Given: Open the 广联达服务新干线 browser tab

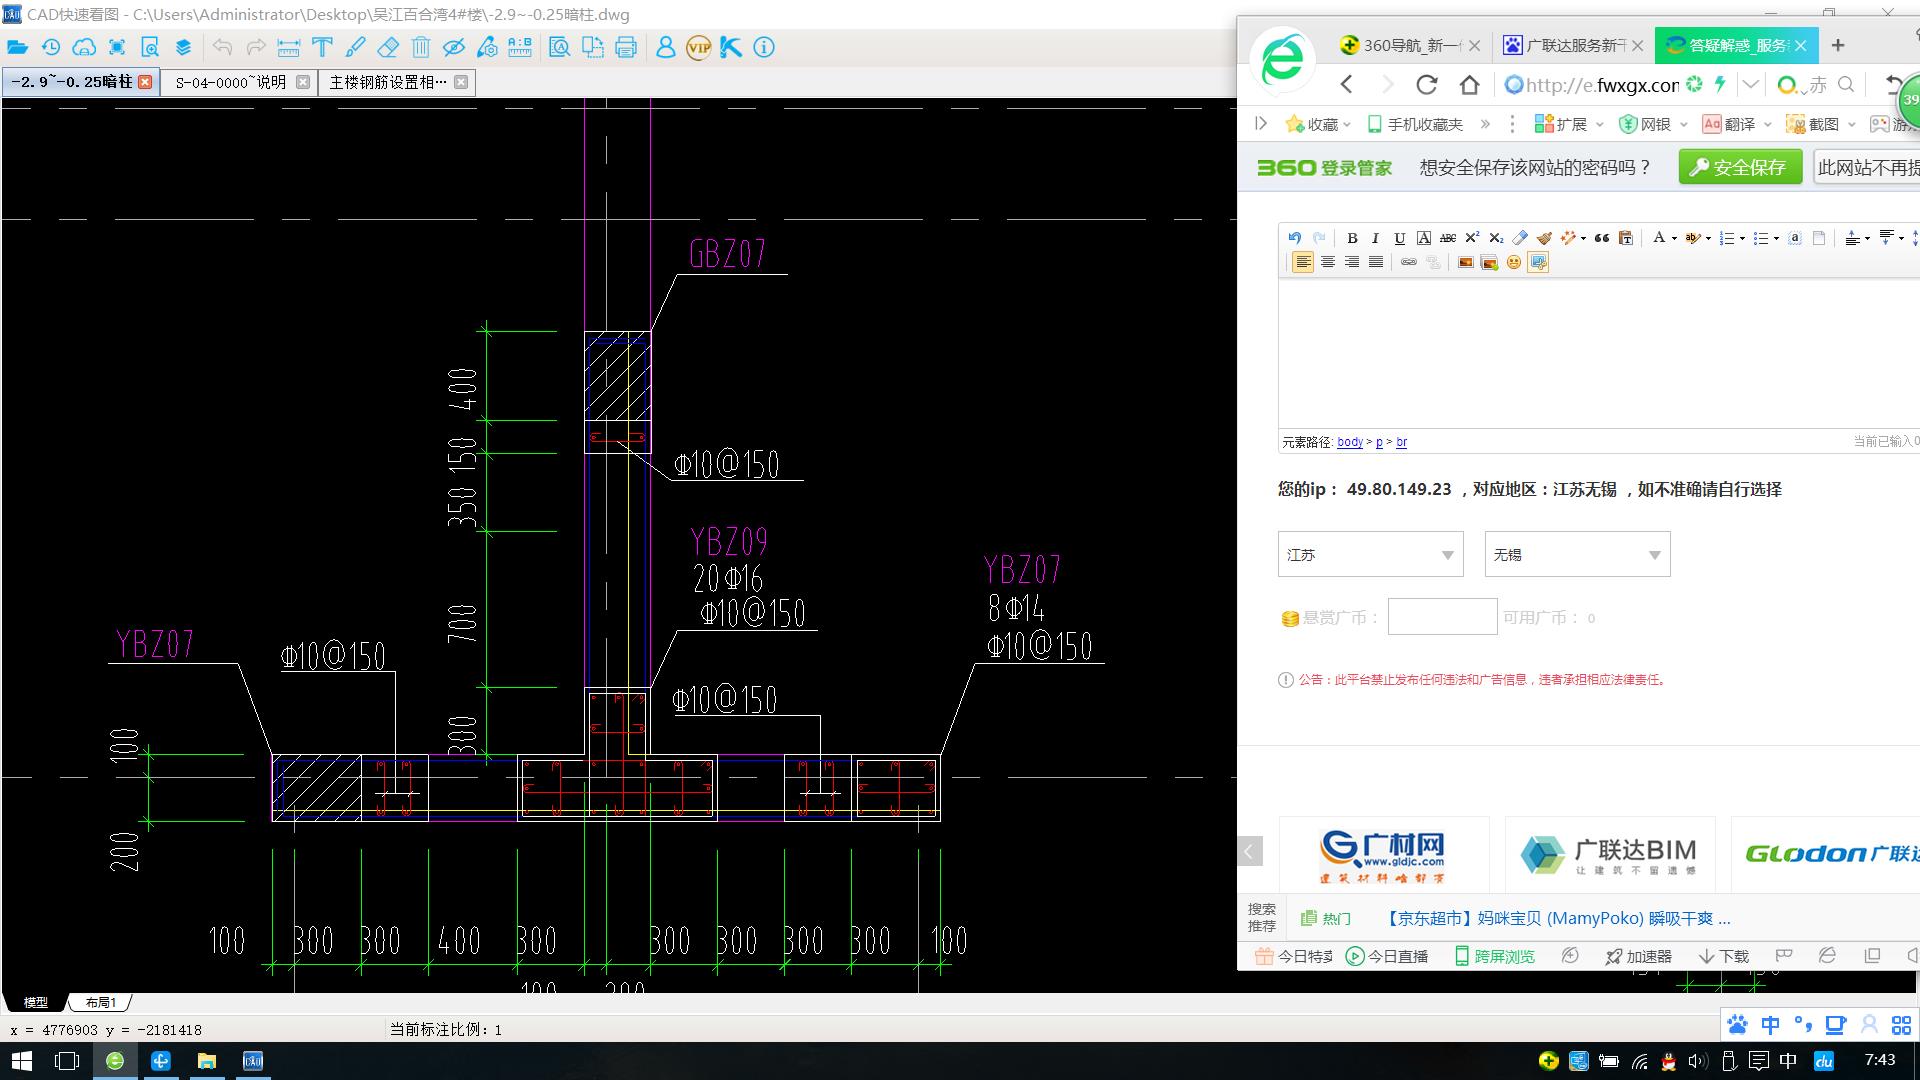Looking at the screenshot, I should 1575,45.
